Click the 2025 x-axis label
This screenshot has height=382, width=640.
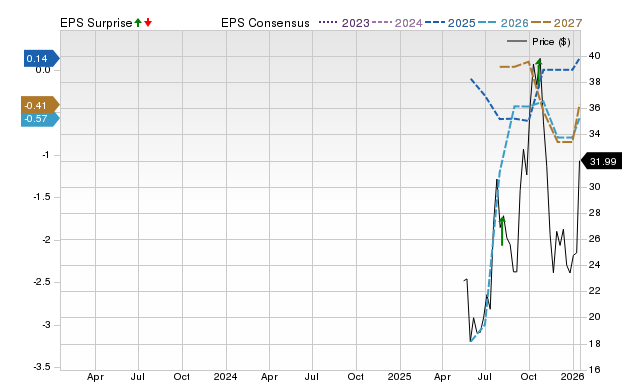(399, 377)
